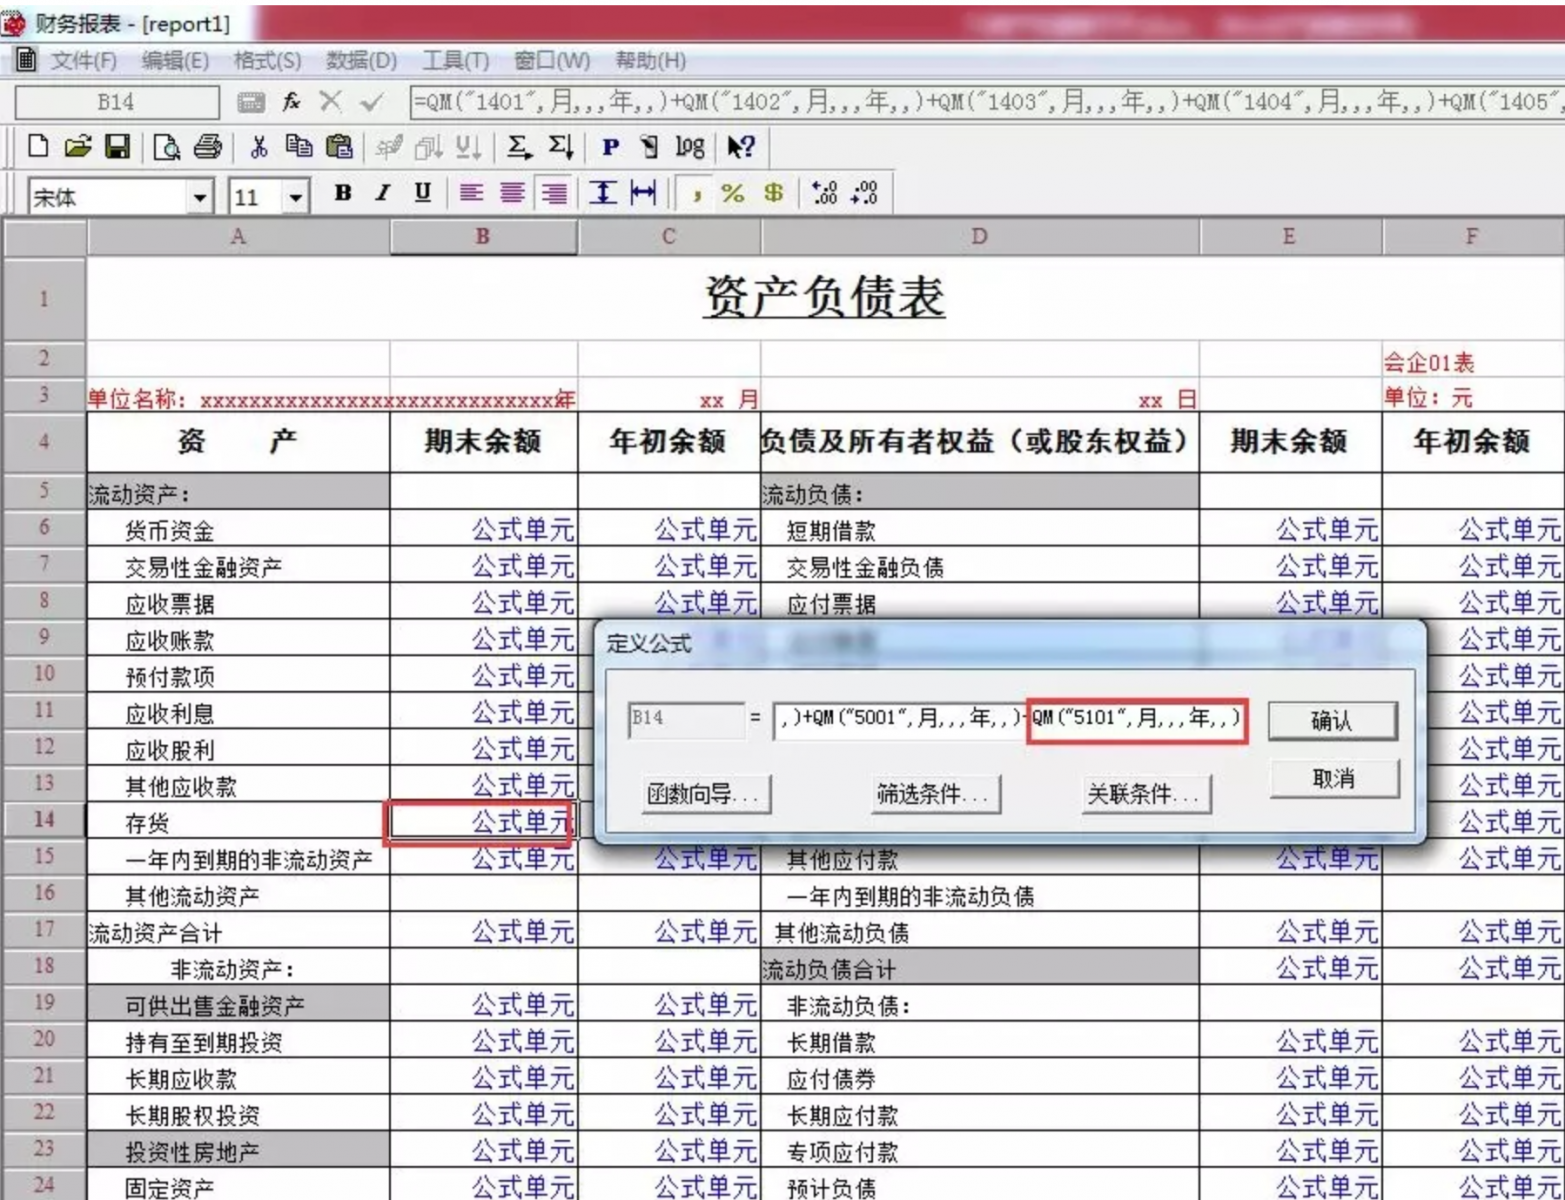Viewport: 1565px width, 1200px height.
Task: Select column header D
Action: coord(979,236)
